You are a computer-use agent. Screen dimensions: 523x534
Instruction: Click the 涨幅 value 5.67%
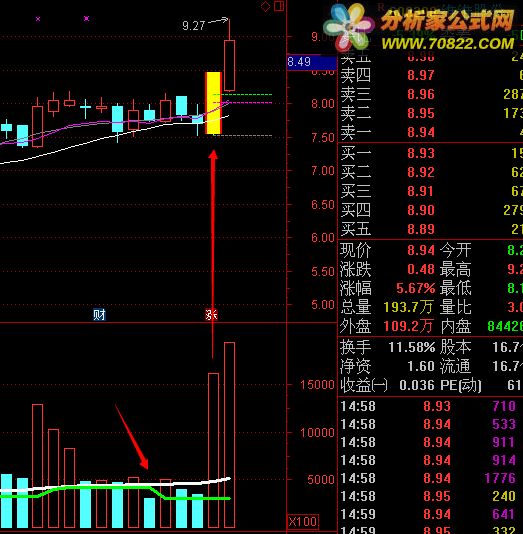[415, 288]
